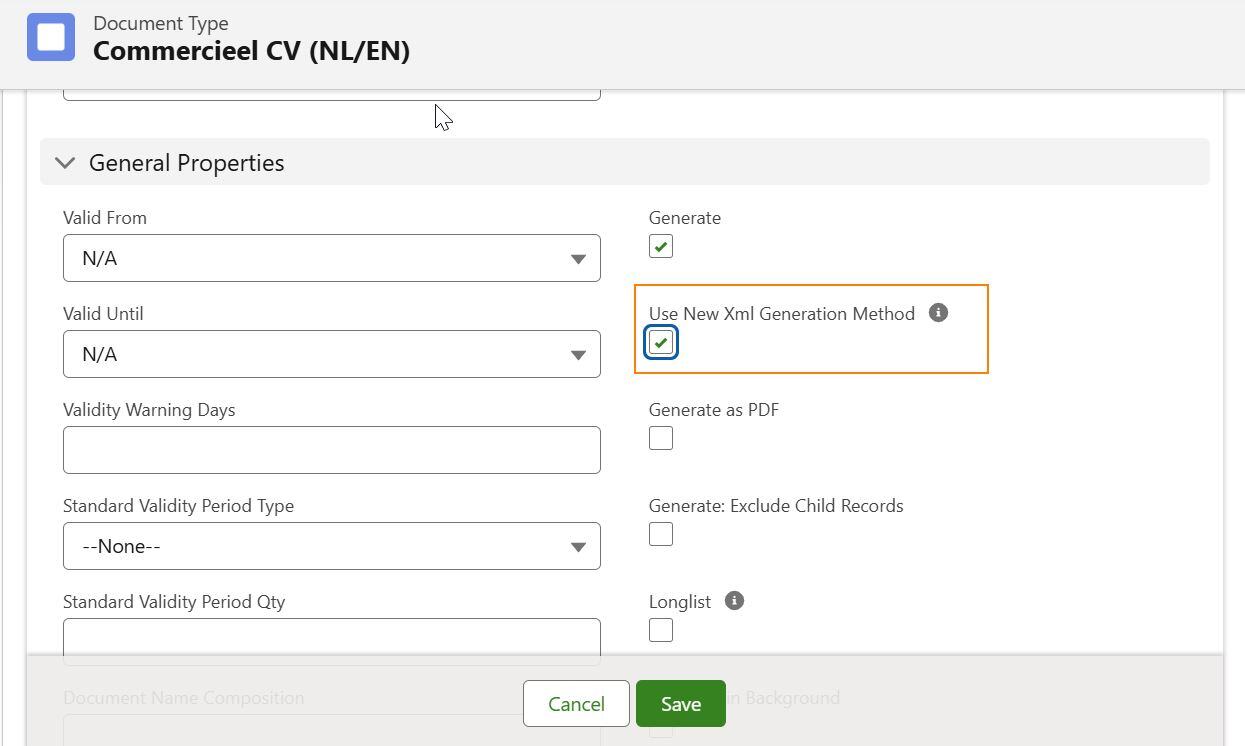Check the Longlist checkbox
Image resolution: width=1245 pixels, height=746 pixels.
[661, 630]
